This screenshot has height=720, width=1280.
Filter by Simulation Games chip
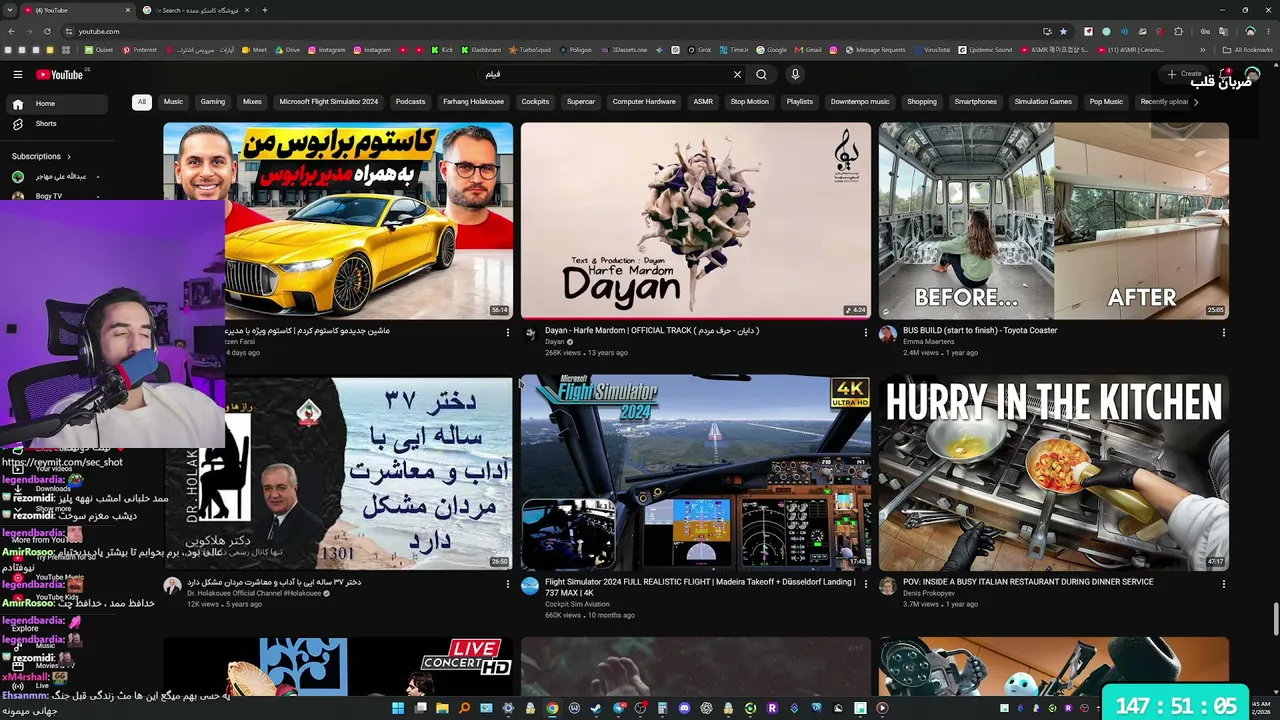pyautogui.click(x=1043, y=102)
